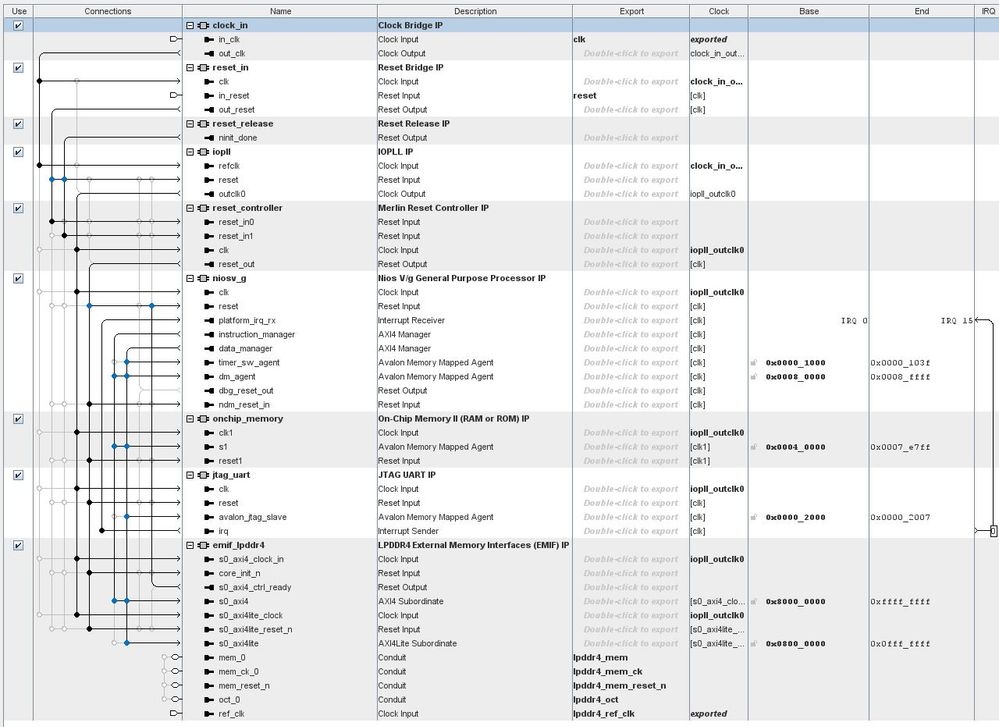This screenshot has height=727, width=999.
Task: Click the iopll component chip icon
Action: click(203, 152)
